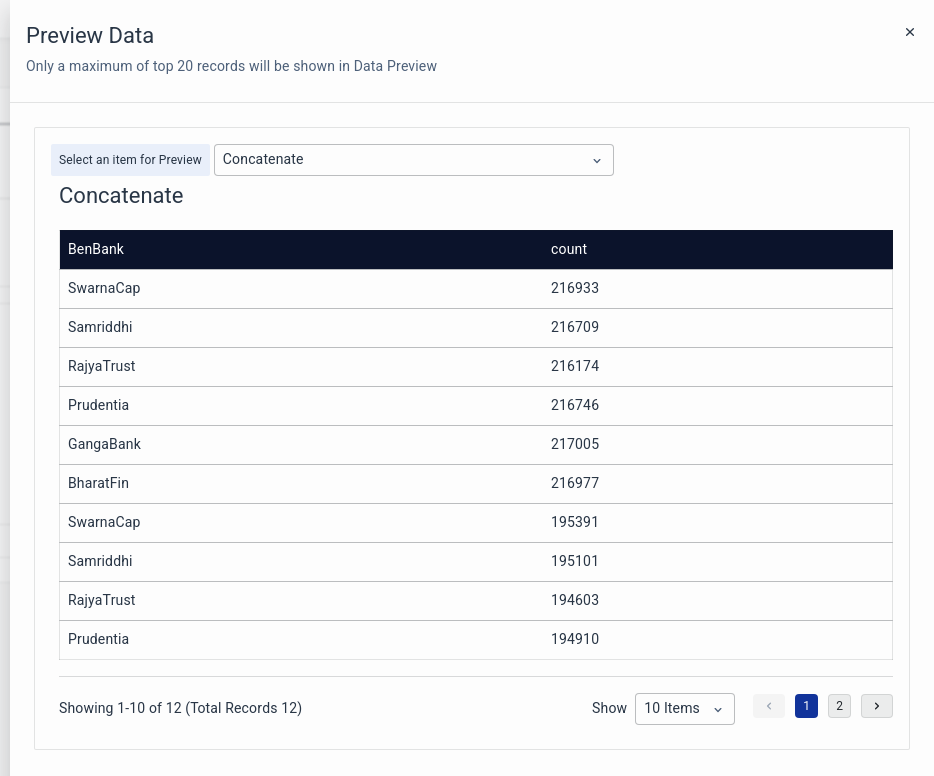Select the RajyaTrust row with 216174
This screenshot has height=776, width=934.
(102, 366)
